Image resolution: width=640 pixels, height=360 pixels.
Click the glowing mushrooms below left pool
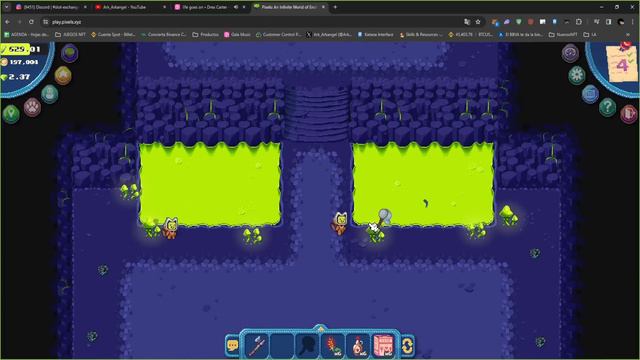tap(253, 236)
